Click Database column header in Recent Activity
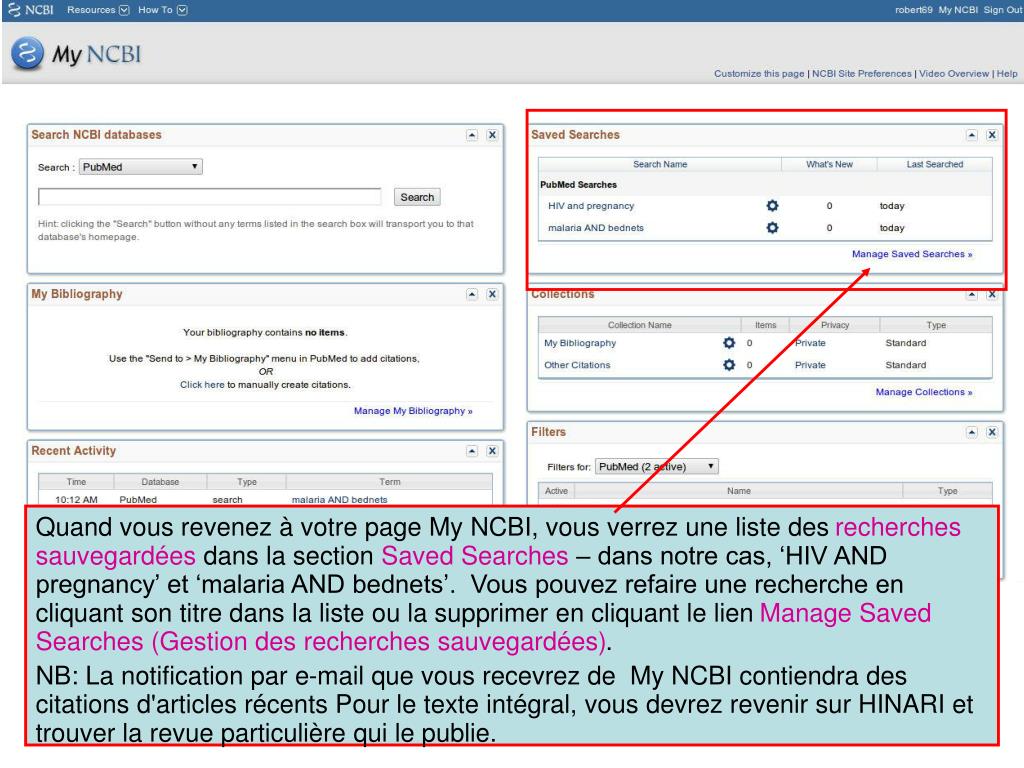The height and width of the screenshot is (768, 1024). [x=160, y=482]
